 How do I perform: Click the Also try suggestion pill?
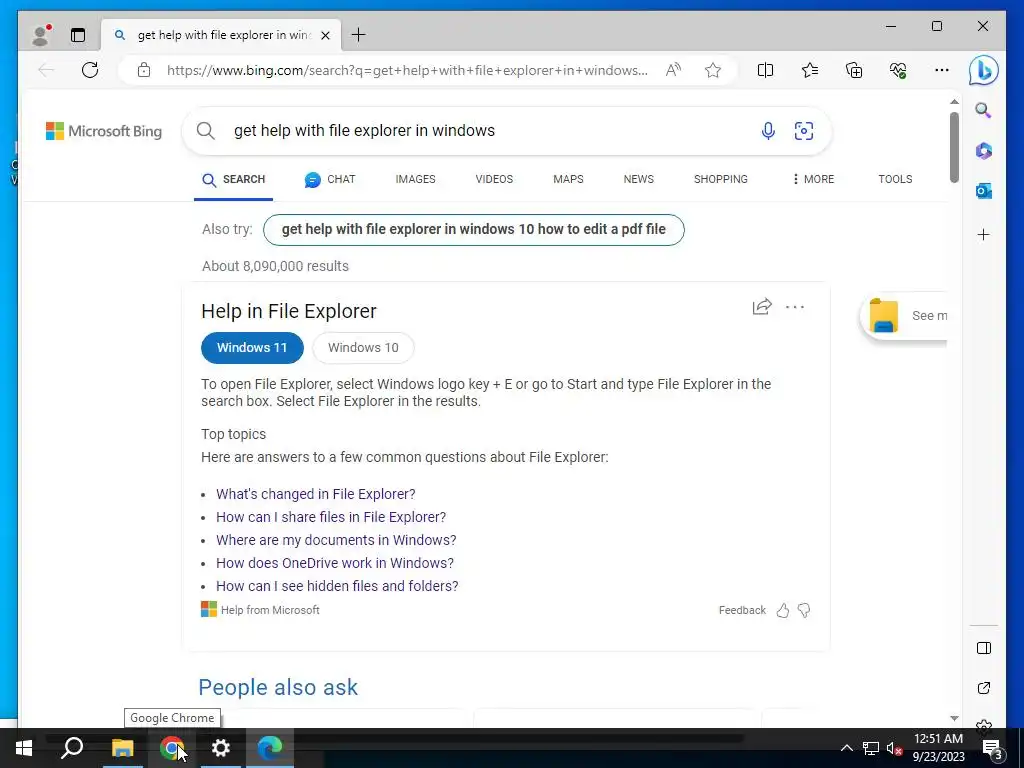tap(473, 230)
